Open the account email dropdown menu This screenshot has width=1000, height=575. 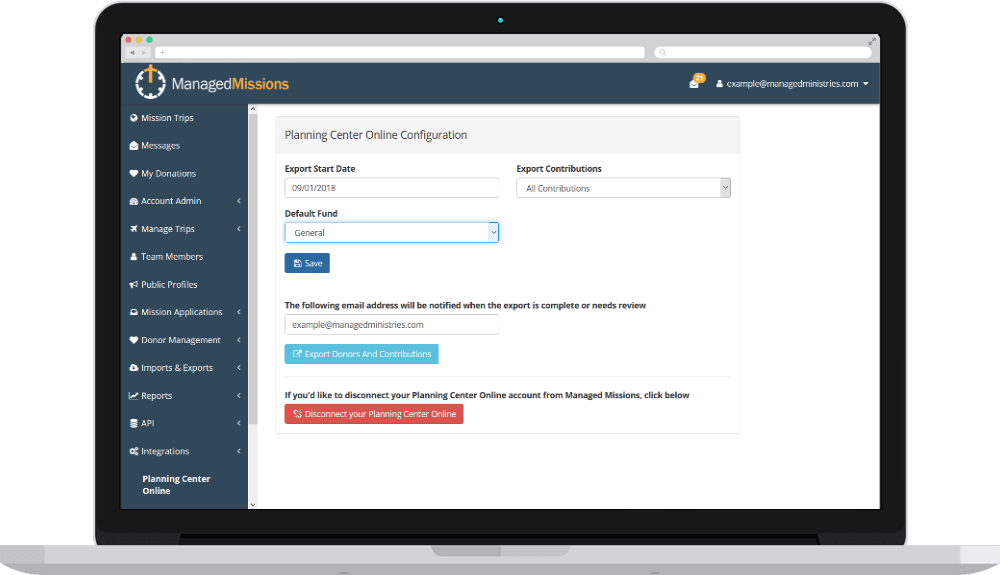coord(792,84)
